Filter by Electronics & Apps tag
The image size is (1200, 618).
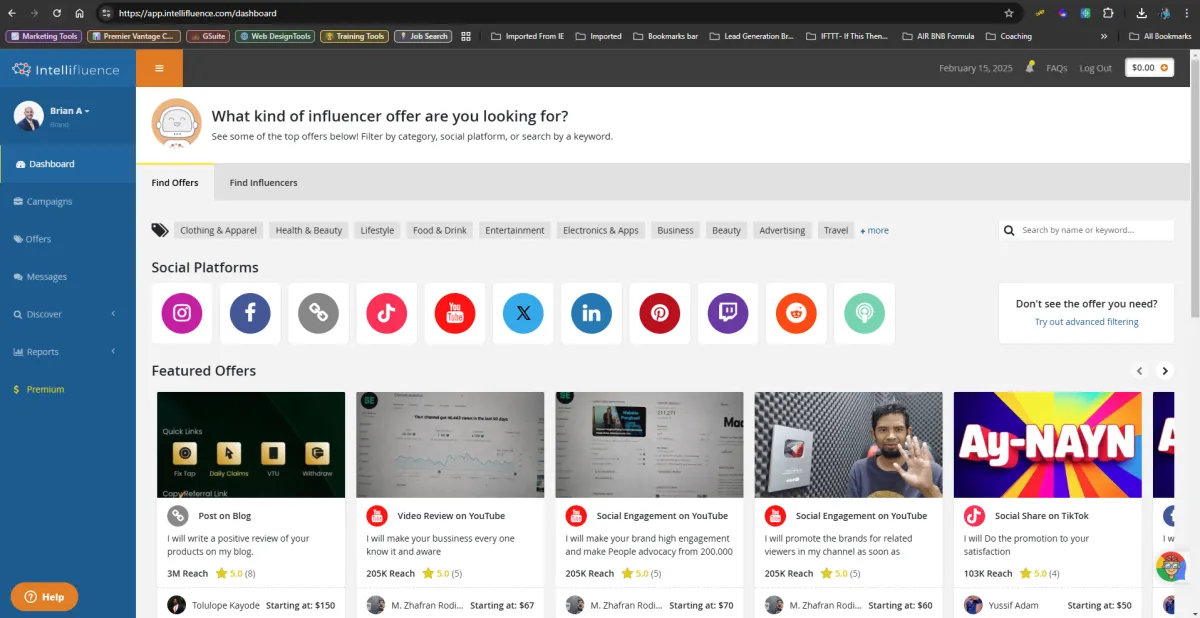coord(600,230)
